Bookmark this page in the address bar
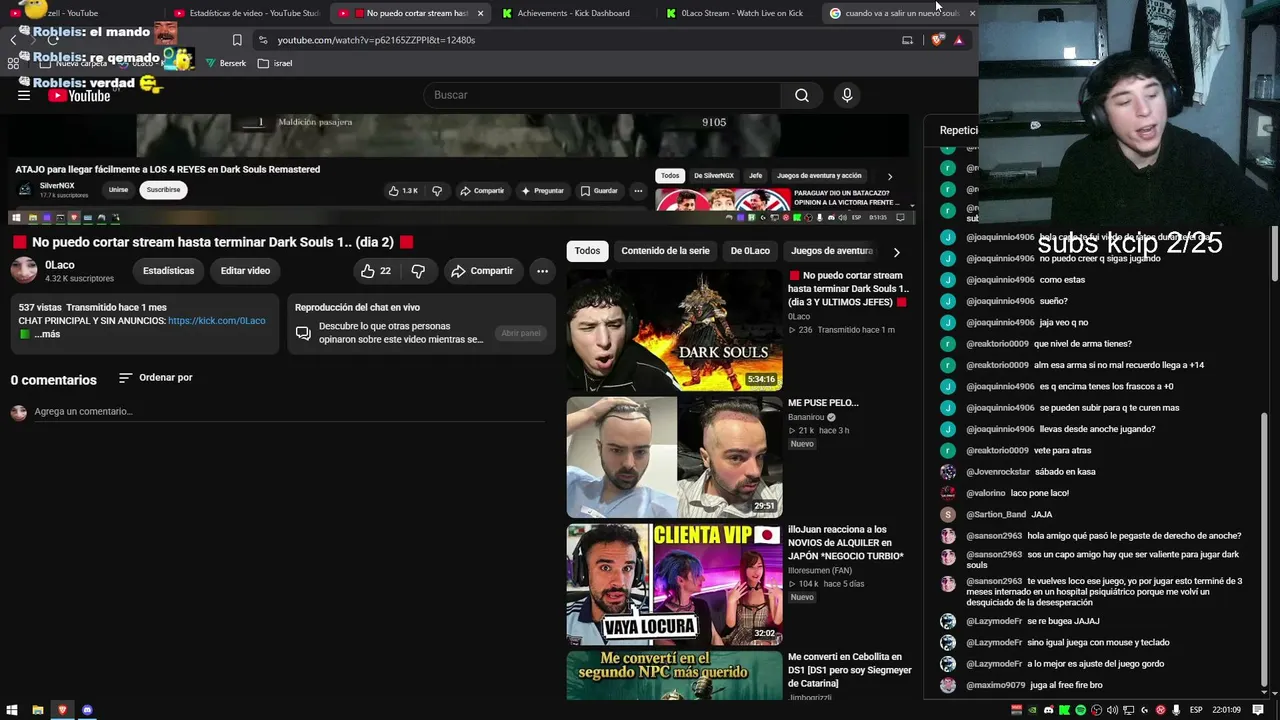Image resolution: width=1280 pixels, height=720 pixels. coord(237,40)
